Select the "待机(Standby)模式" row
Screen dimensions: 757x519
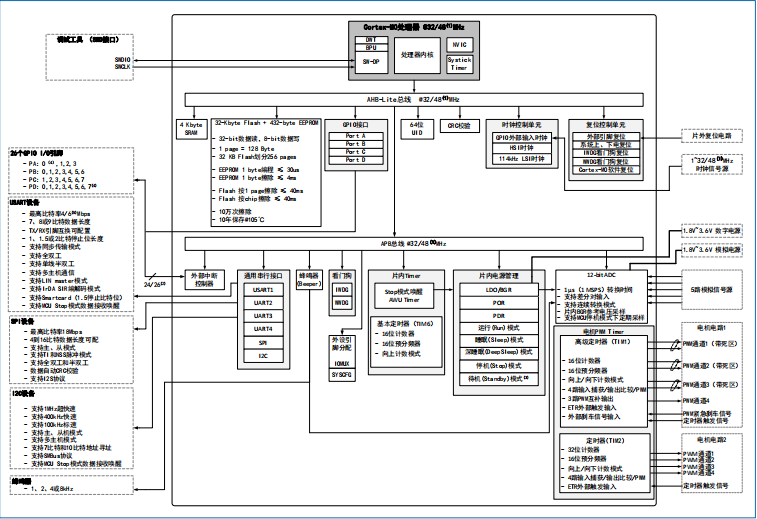(499, 379)
